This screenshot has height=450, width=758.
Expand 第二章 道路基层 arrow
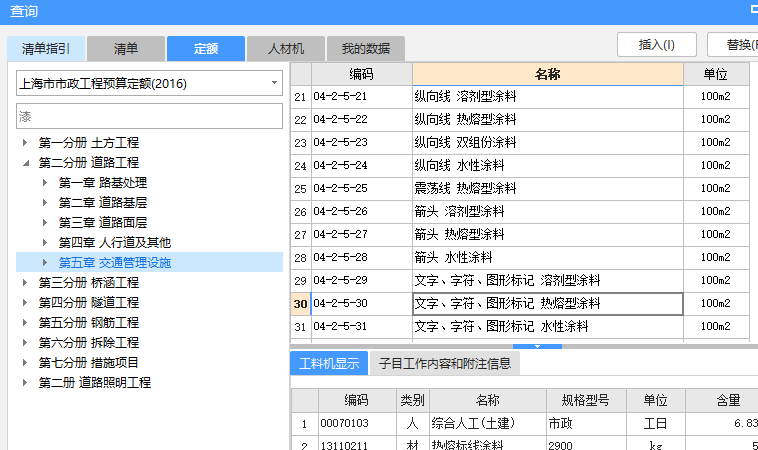44,203
